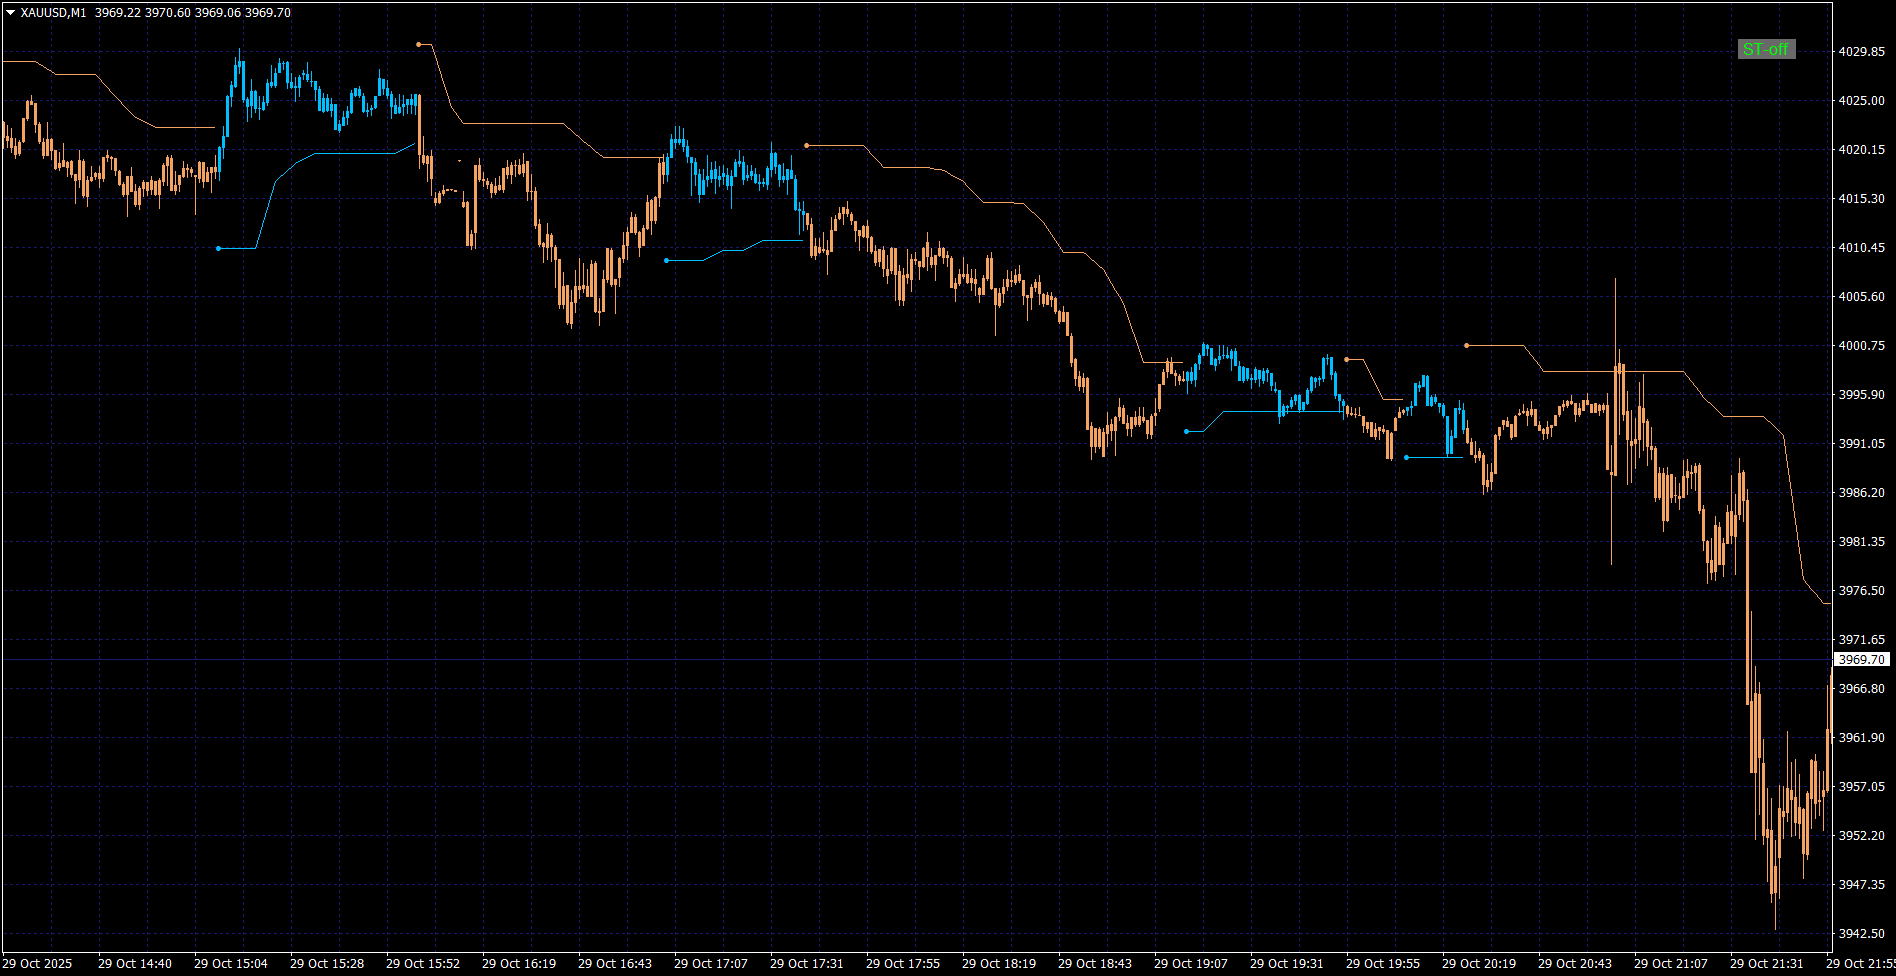Image resolution: width=1896 pixels, height=976 pixels.
Task: Click the 29 Oct 17:31 time label
Action: tap(807, 964)
